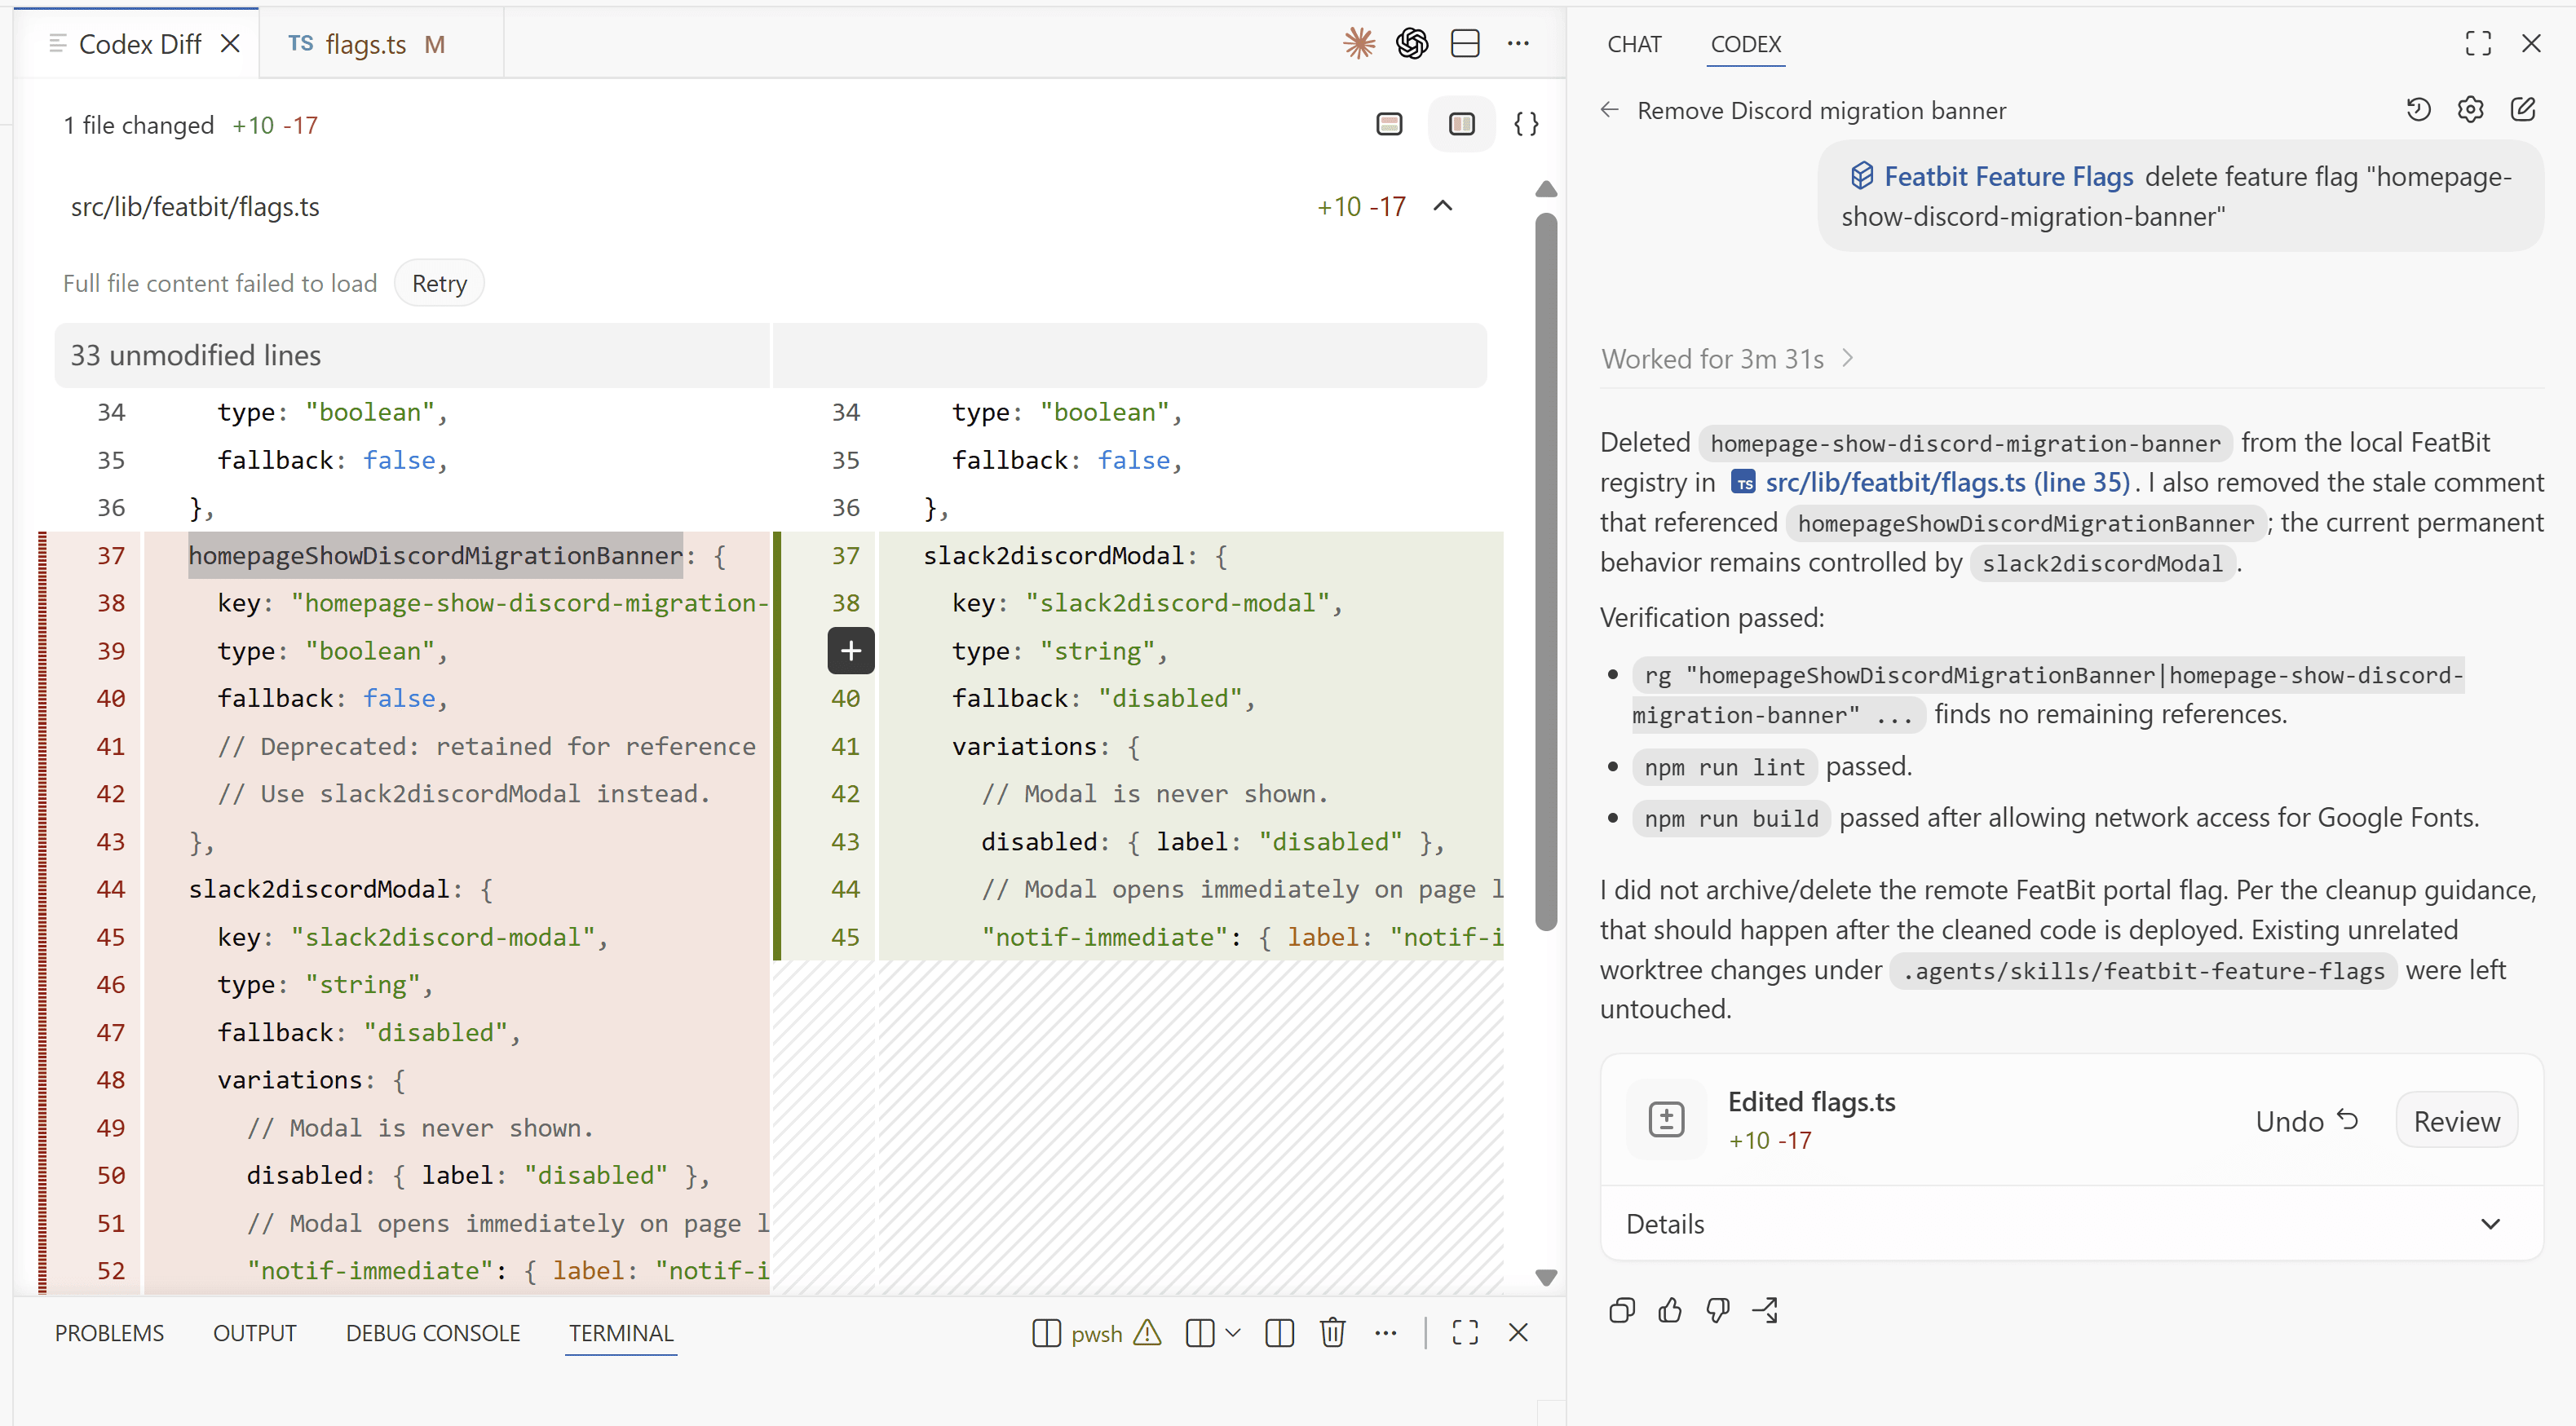Click the Featbit Feature Flags skill link
Screen dimensions: 2576x1426
1991,176
